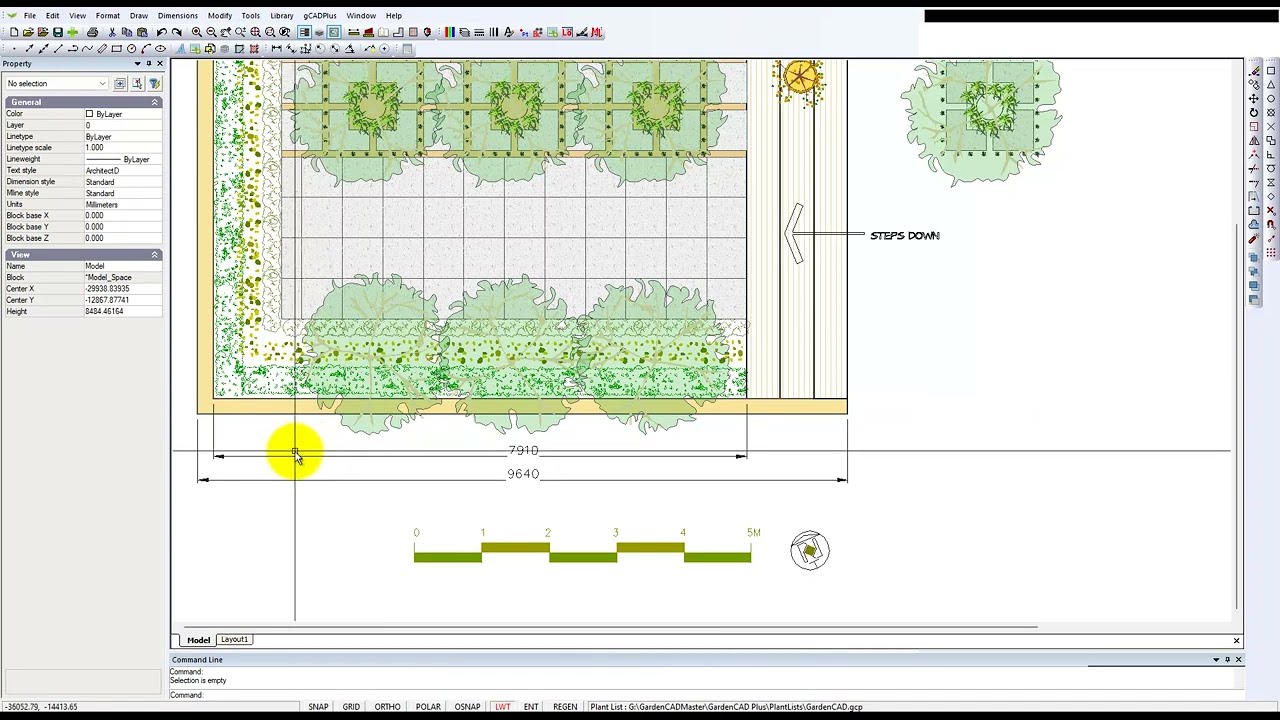This screenshot has height=720, width=1280.
Task: Toggle ORTHO mode in status bar
Action: [387, 707]
